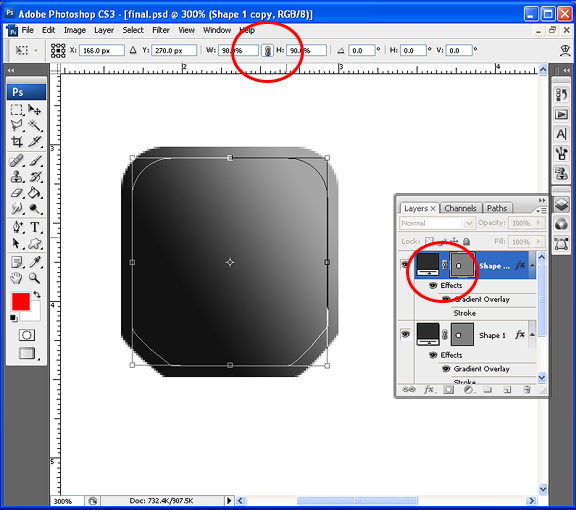Screen dimensions: 576x510
Task: Open the Opacity slider arrow
Action: tap(539, 223)
